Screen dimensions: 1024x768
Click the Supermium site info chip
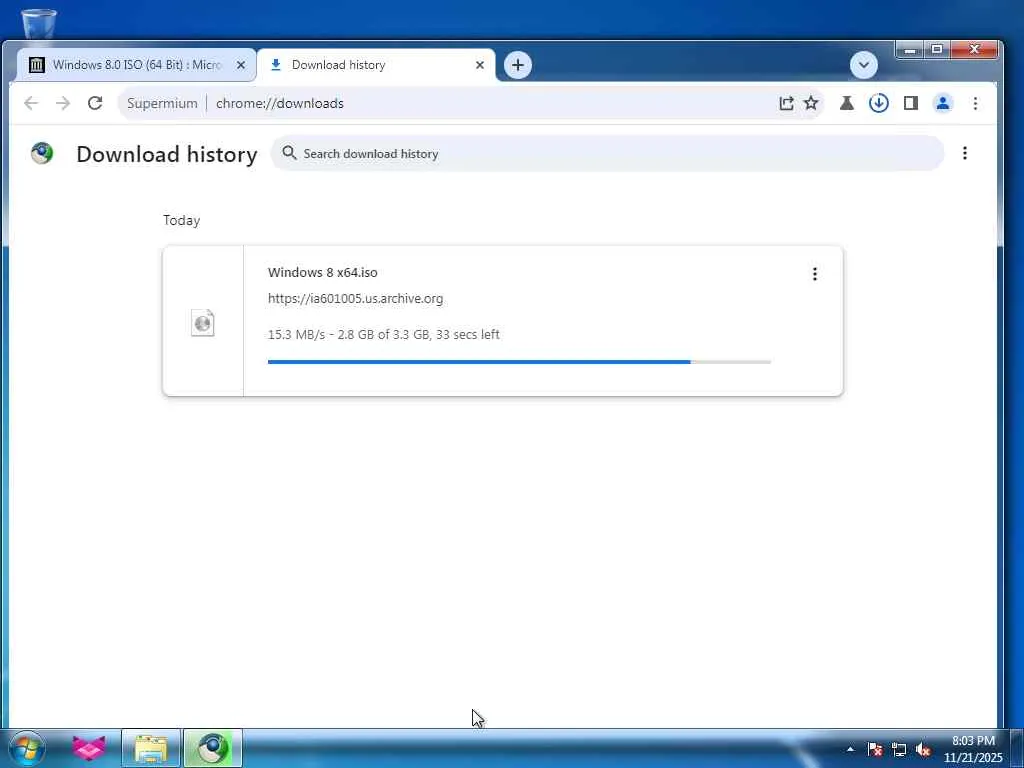click(162, 103)
